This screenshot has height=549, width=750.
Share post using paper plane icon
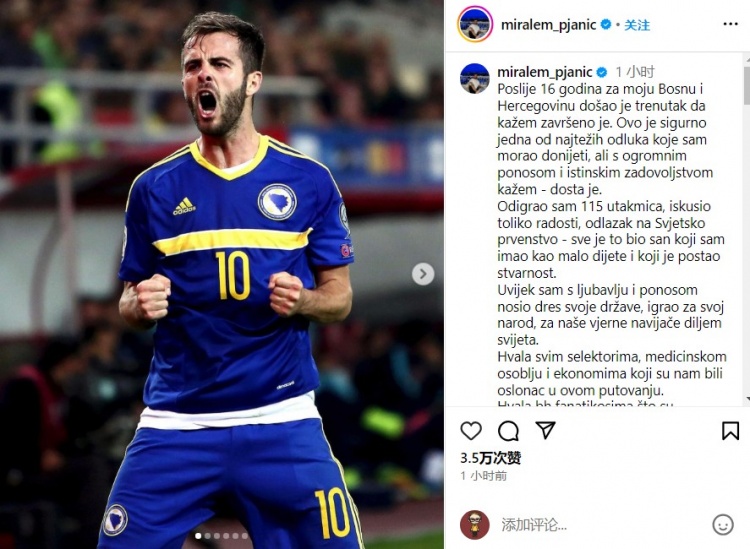[545, 430]
